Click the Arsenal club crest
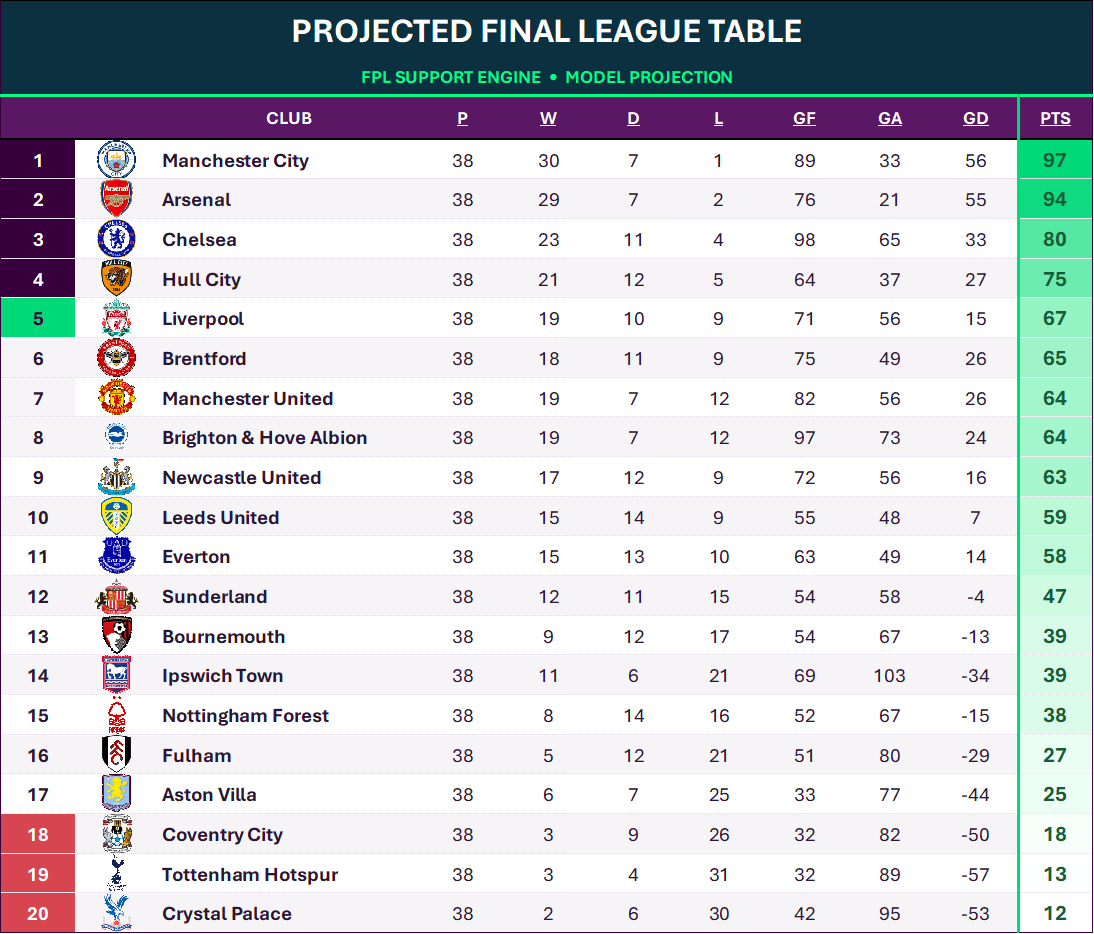This screenshot has height=934, width=1094. tap(117, 199)
